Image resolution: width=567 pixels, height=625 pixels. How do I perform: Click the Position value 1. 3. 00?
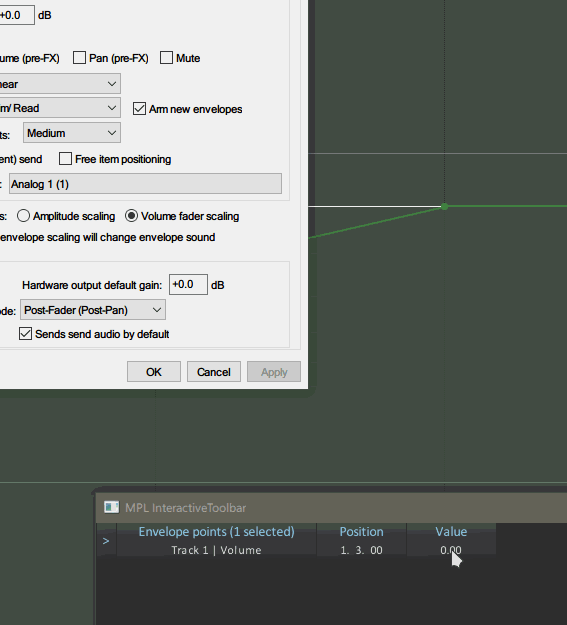click(361, 550)
